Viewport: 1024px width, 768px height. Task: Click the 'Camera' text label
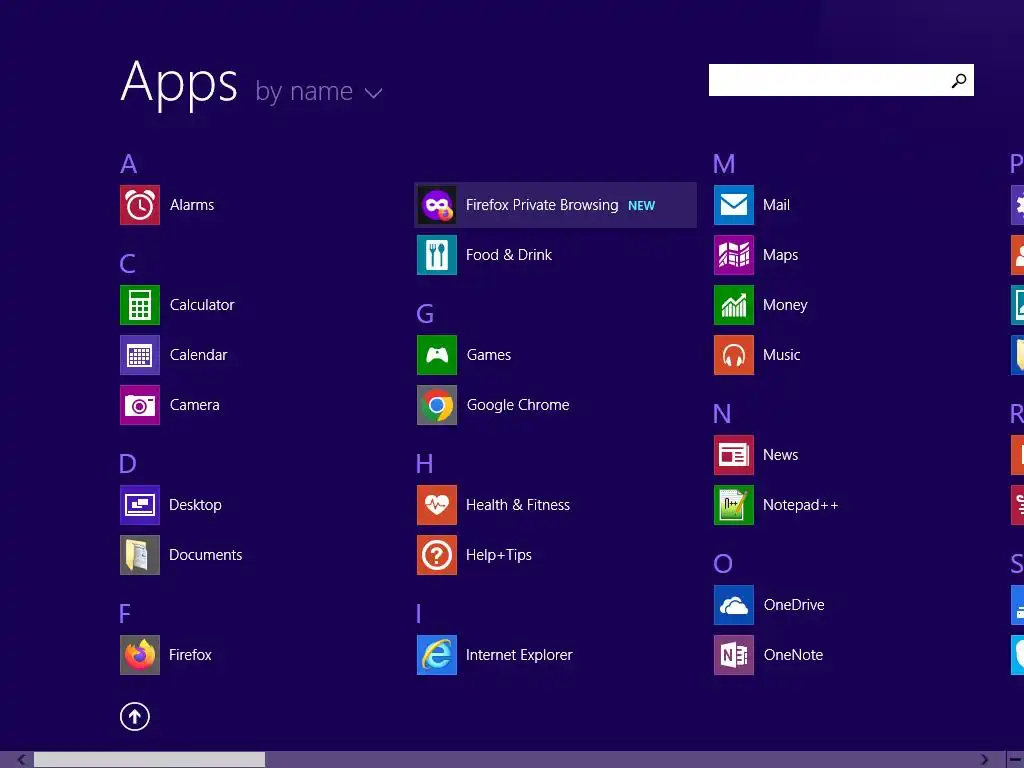(x=195, y=405)
